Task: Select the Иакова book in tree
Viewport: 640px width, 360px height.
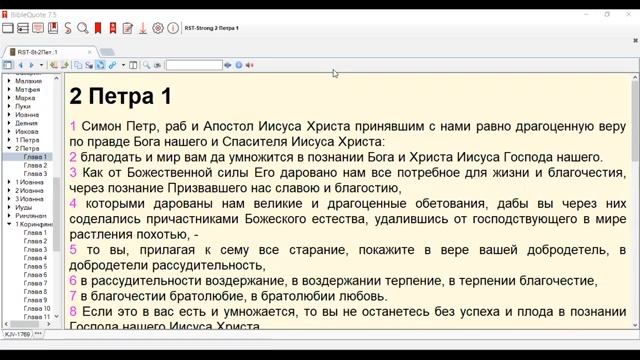Action: coord(27,131)
